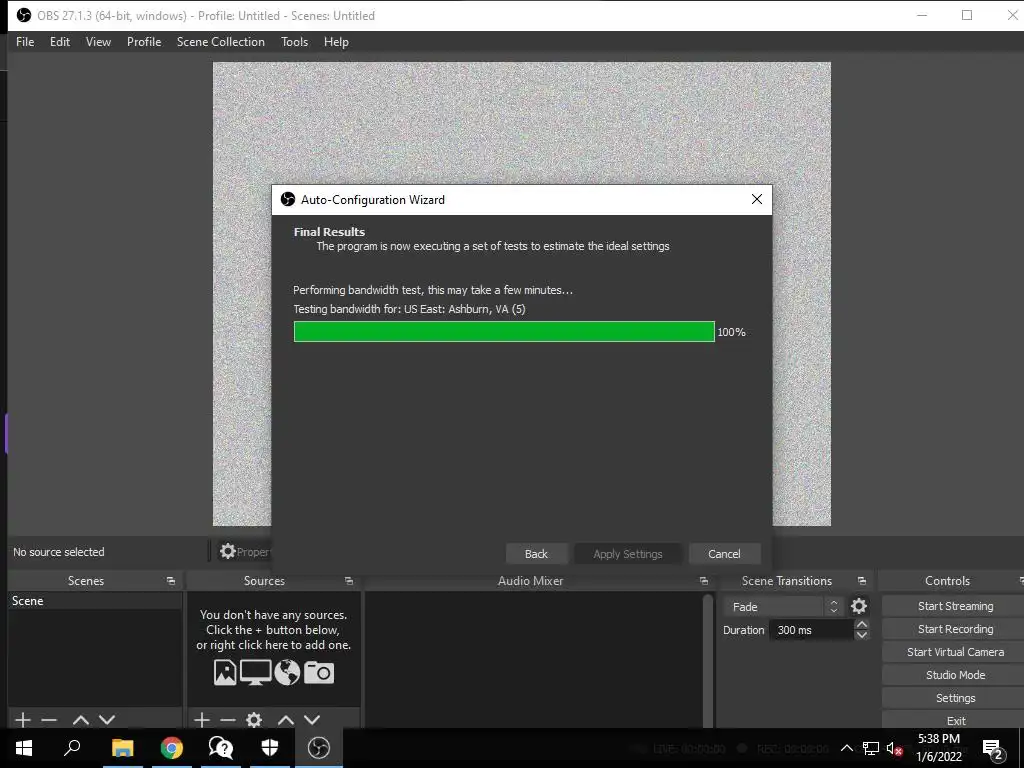Open the Tools menu
This screenshot has width=1024, height=768.
coord(295,42)
